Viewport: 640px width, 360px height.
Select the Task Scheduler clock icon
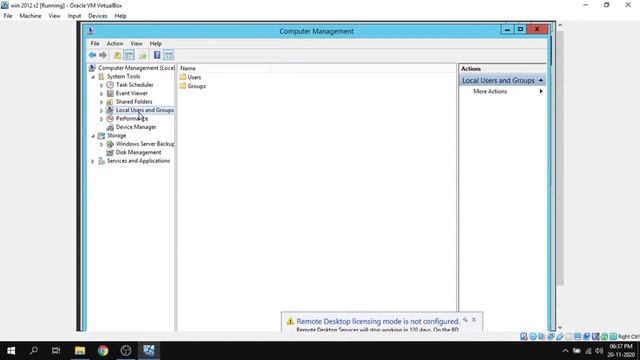110,85
